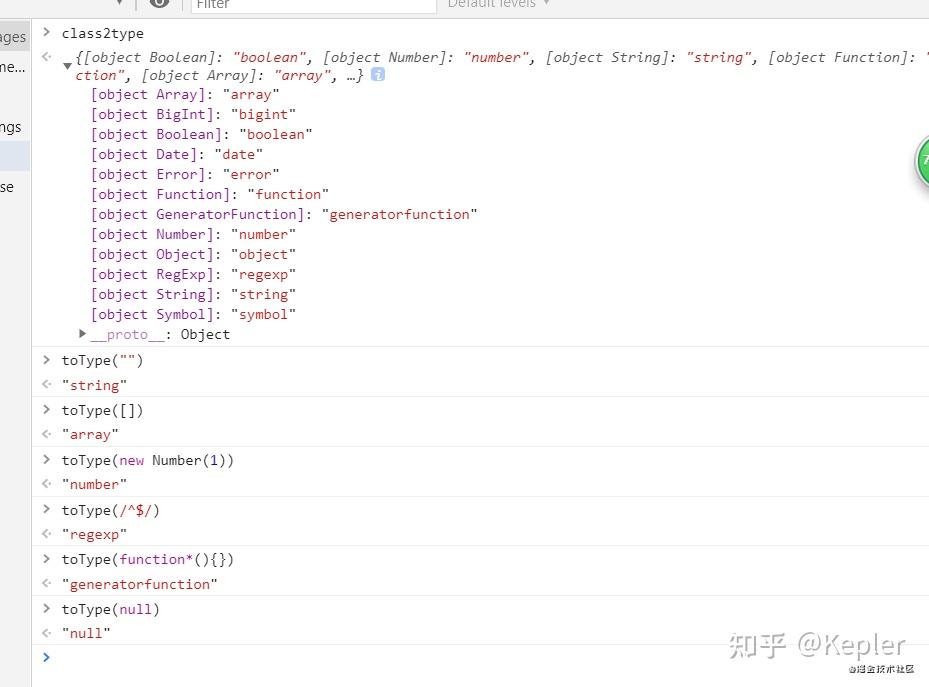This screenshot has height=687, width=929.
Task: Click the Filter input field
Action: [314, 5]
